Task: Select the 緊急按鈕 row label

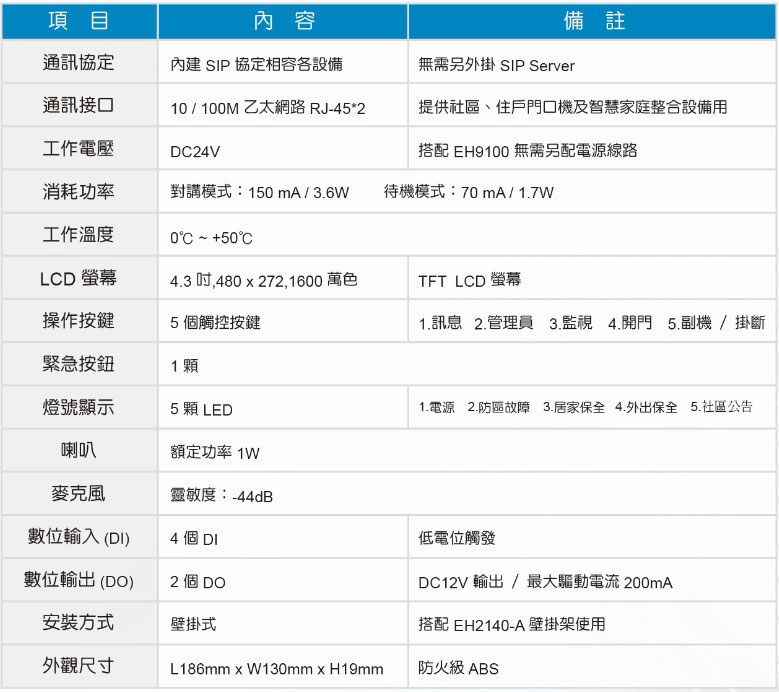Action: [78, 364]
